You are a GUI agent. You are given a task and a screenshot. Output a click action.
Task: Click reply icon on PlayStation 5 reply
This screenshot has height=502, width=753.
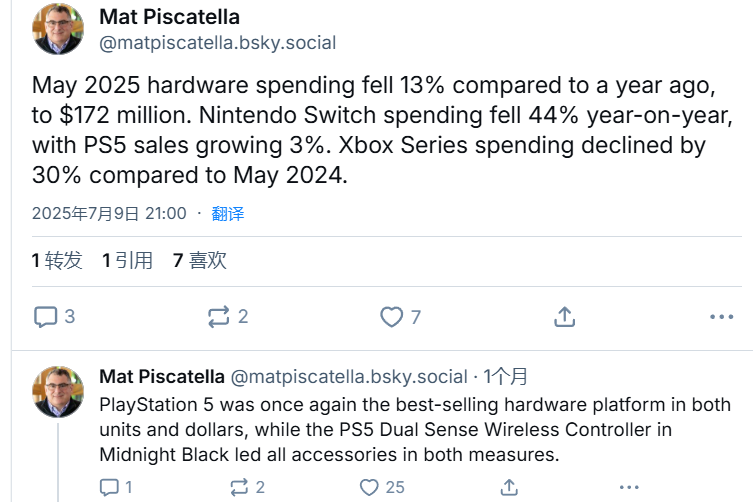coord(109,487)
